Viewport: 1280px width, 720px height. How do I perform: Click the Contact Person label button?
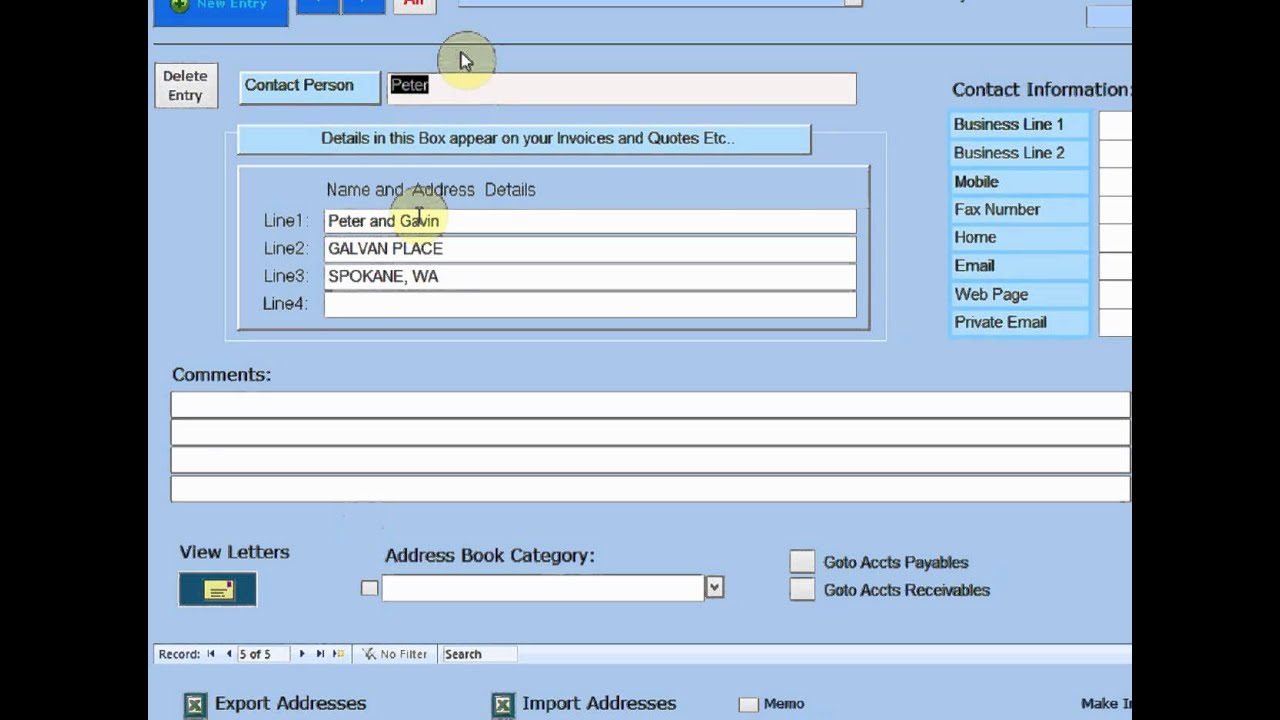(310, 87)
